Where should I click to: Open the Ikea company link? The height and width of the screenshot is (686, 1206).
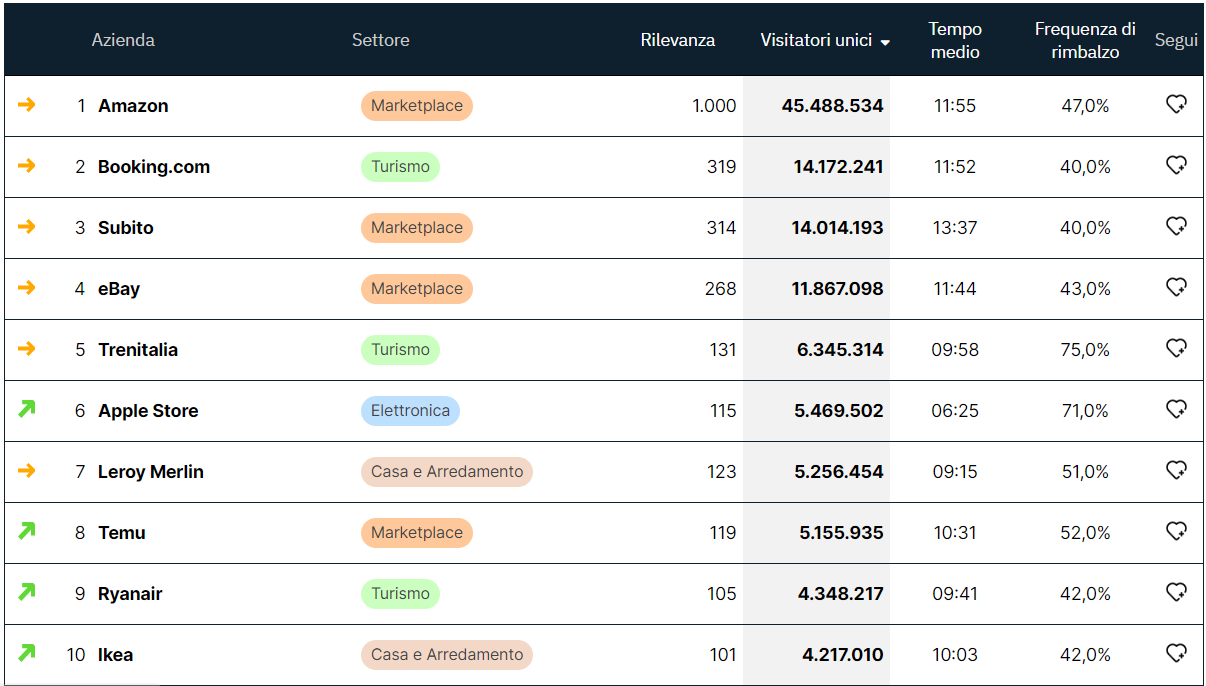(x=115, y=655)
